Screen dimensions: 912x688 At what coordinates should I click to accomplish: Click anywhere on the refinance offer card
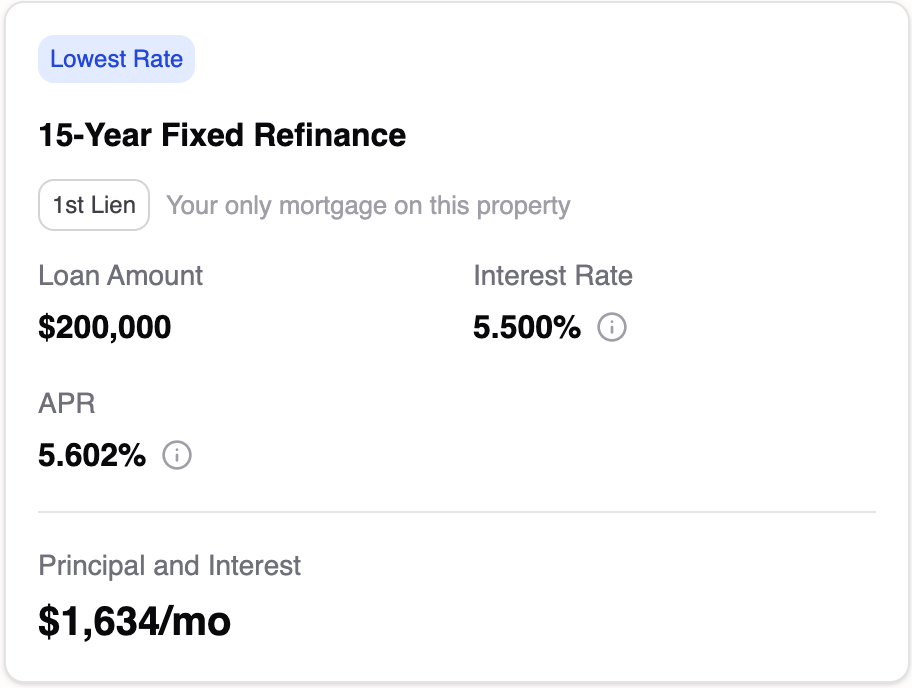tap(456, 500)
